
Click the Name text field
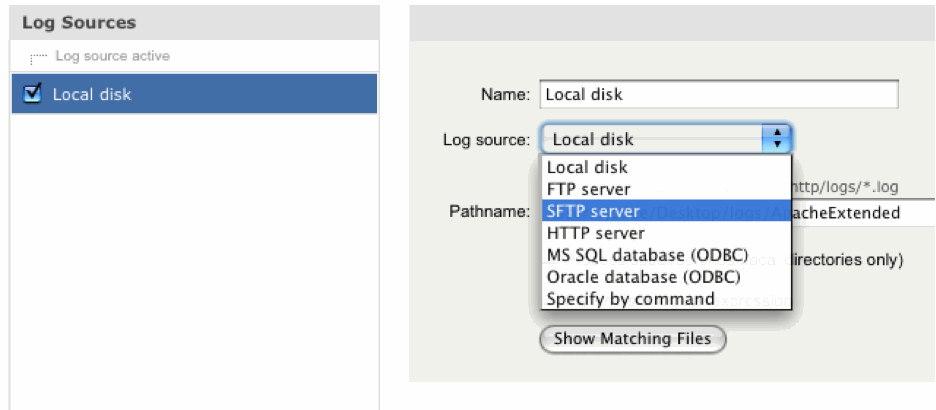[718, 94]
